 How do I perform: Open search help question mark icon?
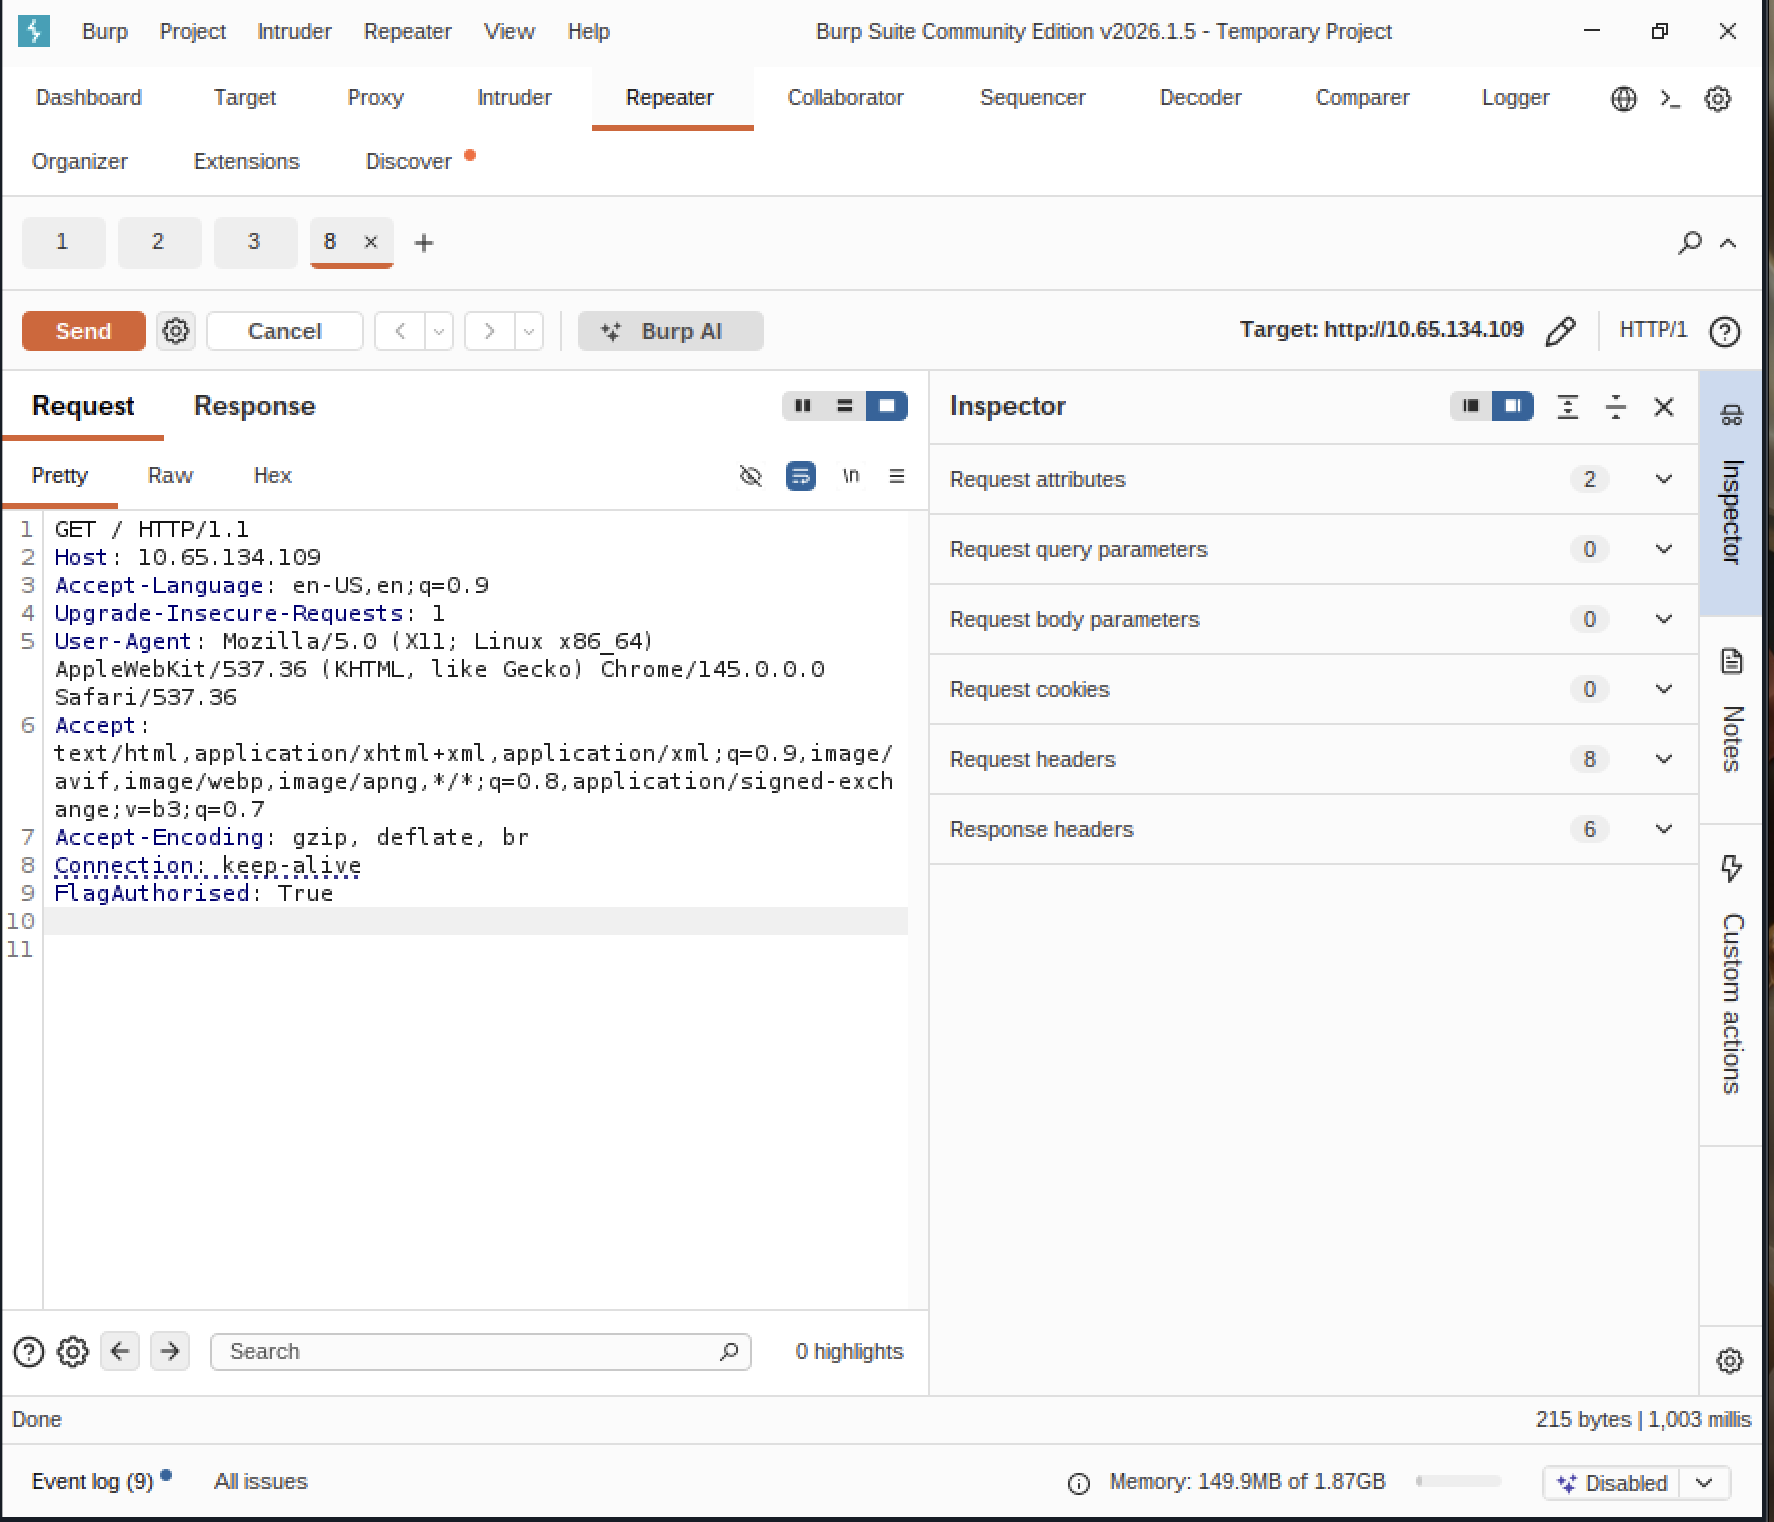[29, 1352]
